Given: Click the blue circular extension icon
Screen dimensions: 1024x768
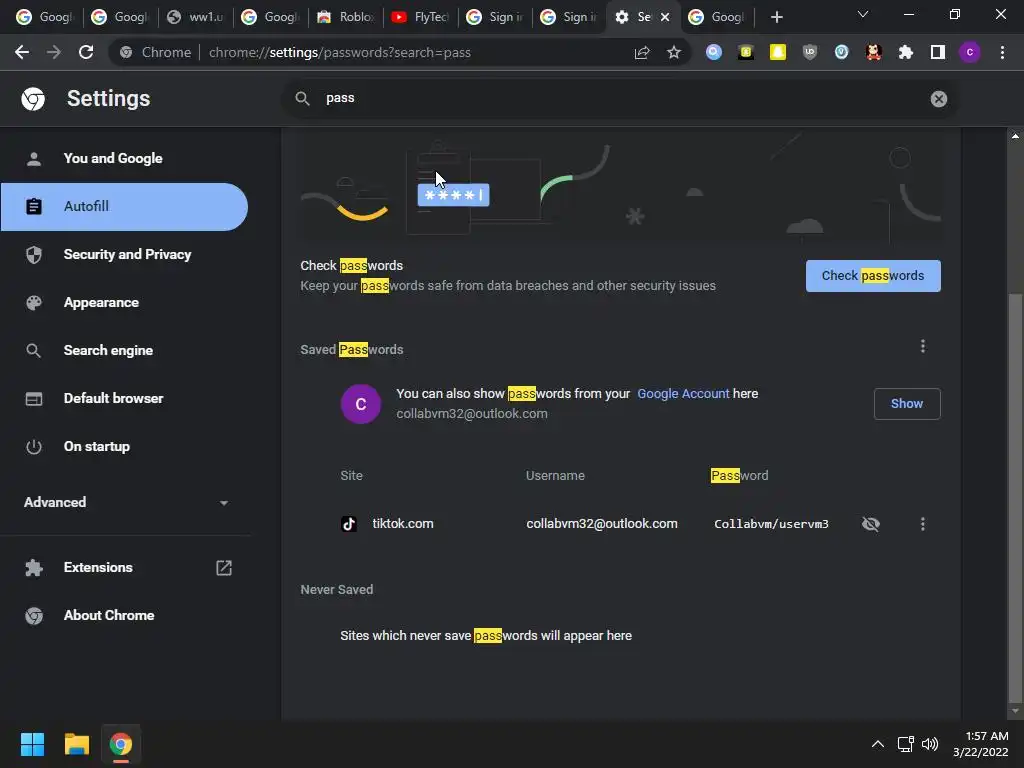Looking at the screenshot, I should point(713,52).
